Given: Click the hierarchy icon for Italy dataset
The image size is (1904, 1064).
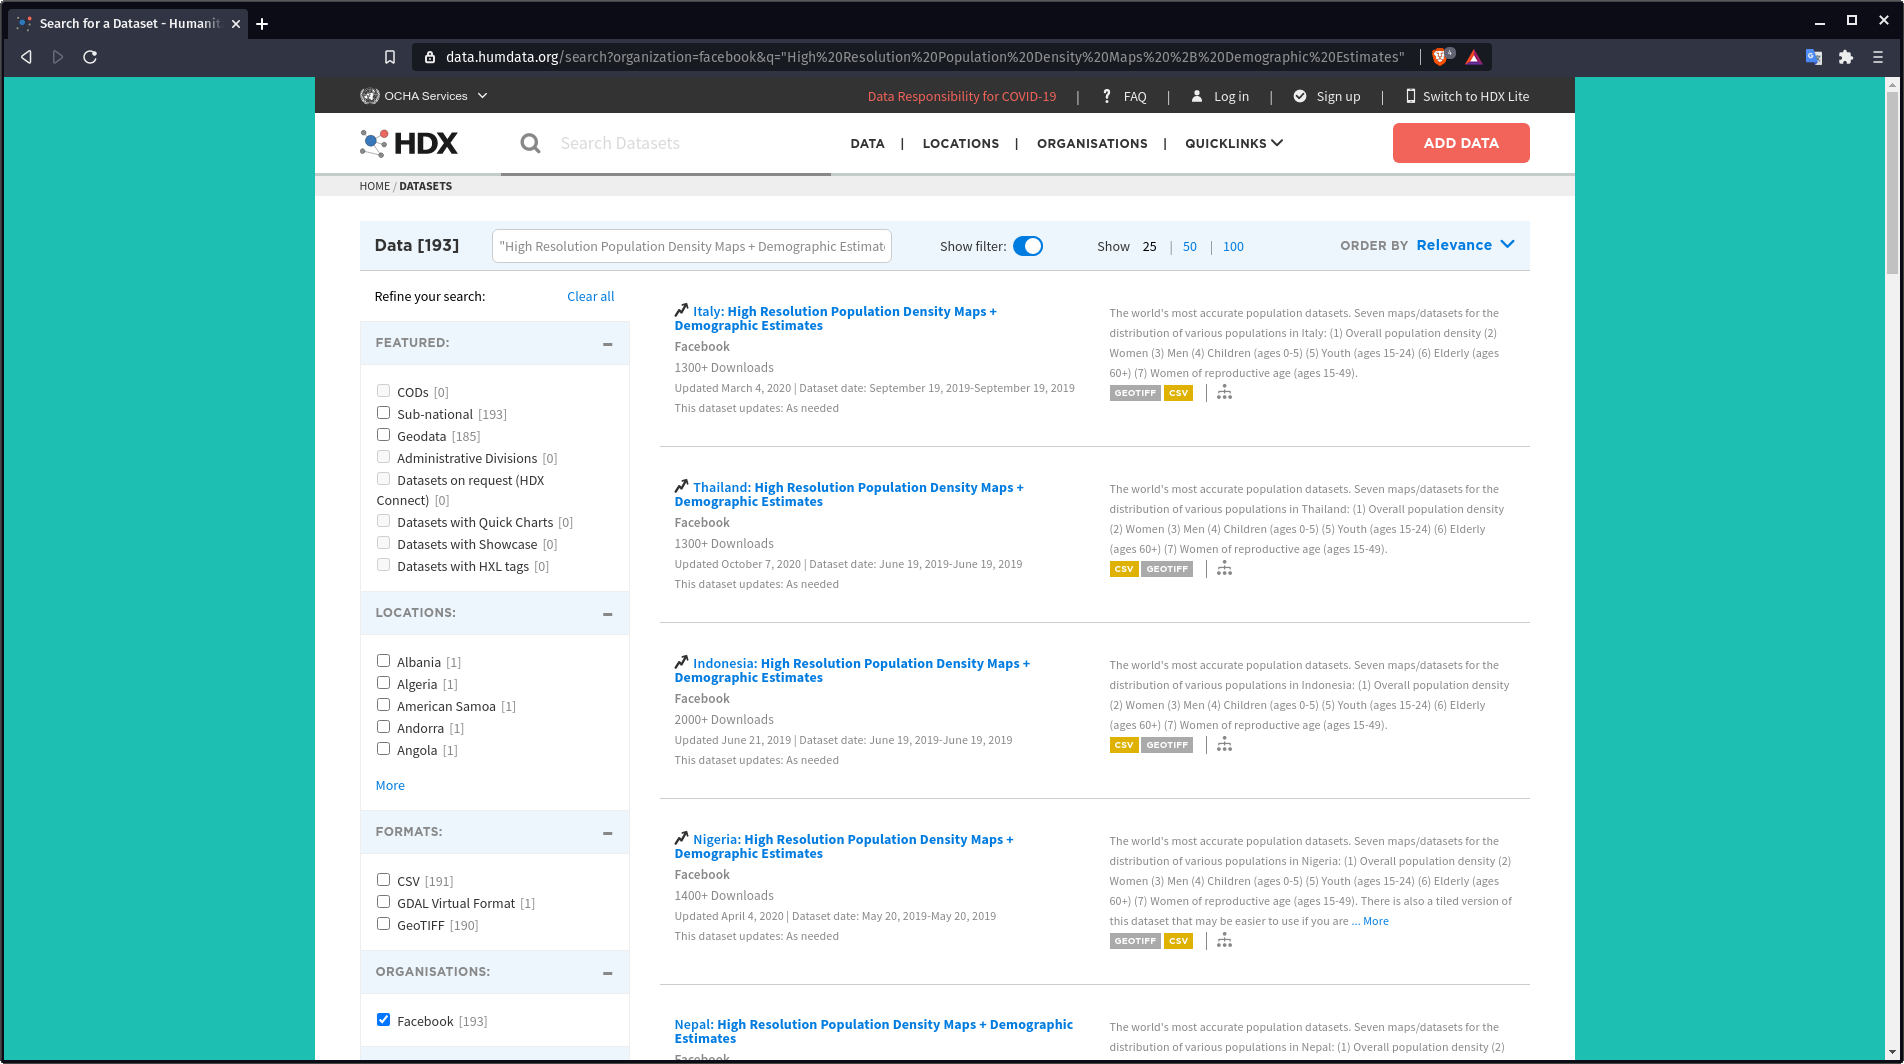Looking at the screenshot, I should (1224, 393).
